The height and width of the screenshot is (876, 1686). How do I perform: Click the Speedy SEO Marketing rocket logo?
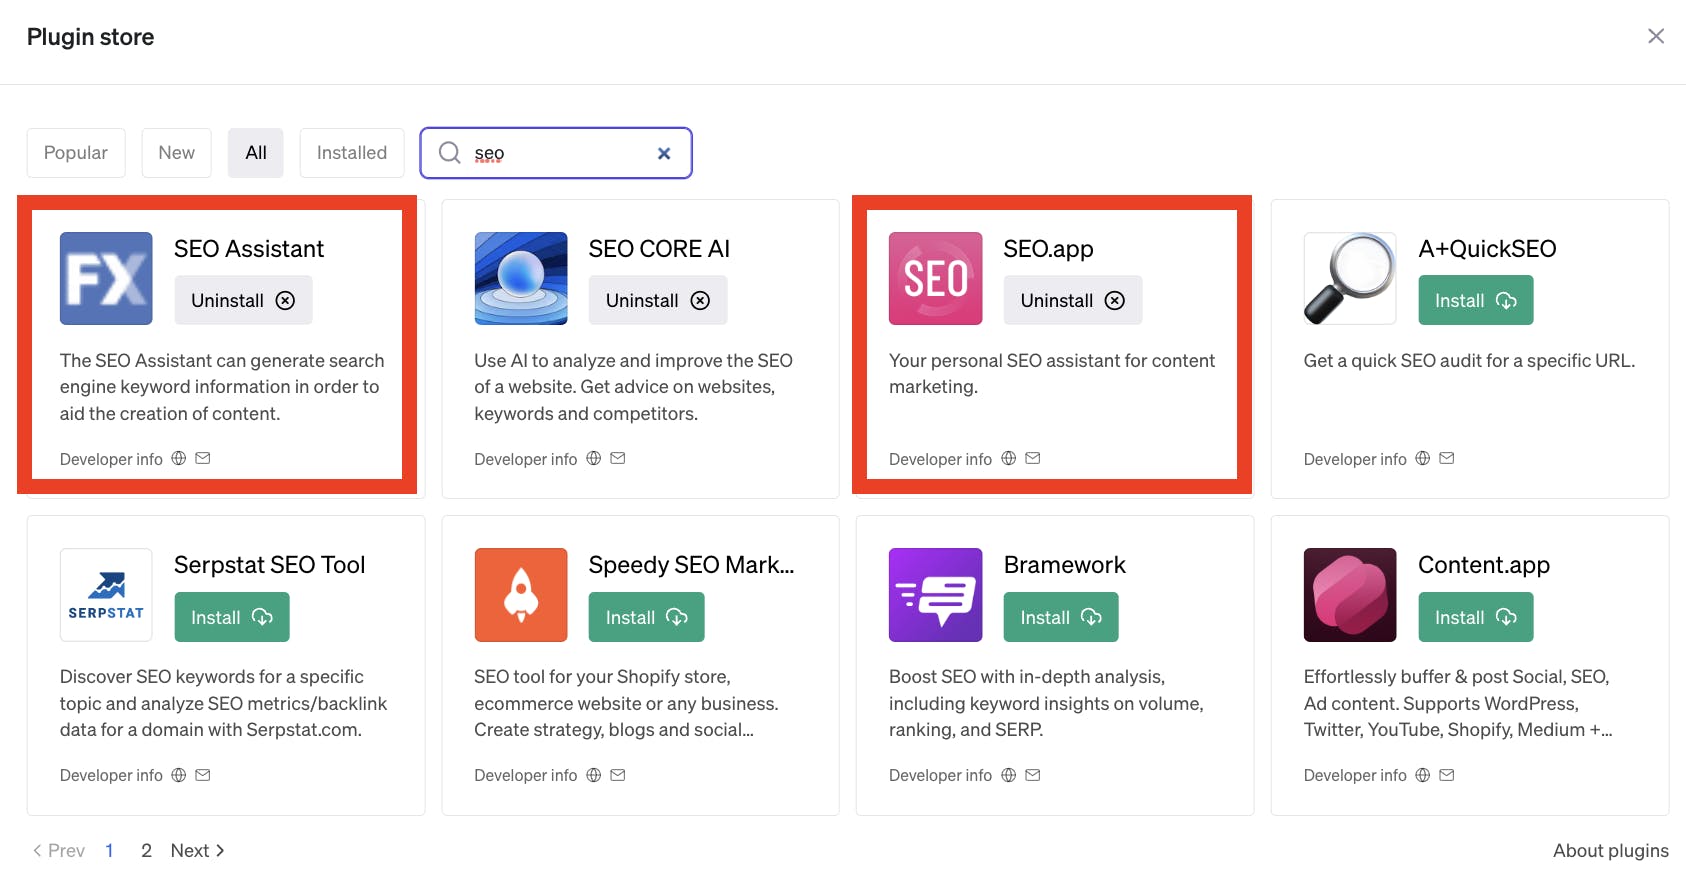[521, 595]
